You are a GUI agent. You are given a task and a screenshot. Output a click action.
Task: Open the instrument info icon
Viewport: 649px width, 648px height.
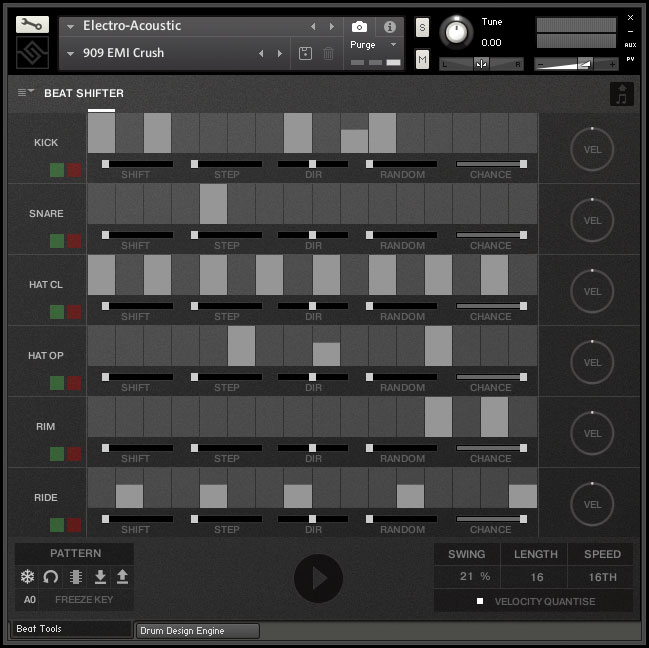point(390,27)
